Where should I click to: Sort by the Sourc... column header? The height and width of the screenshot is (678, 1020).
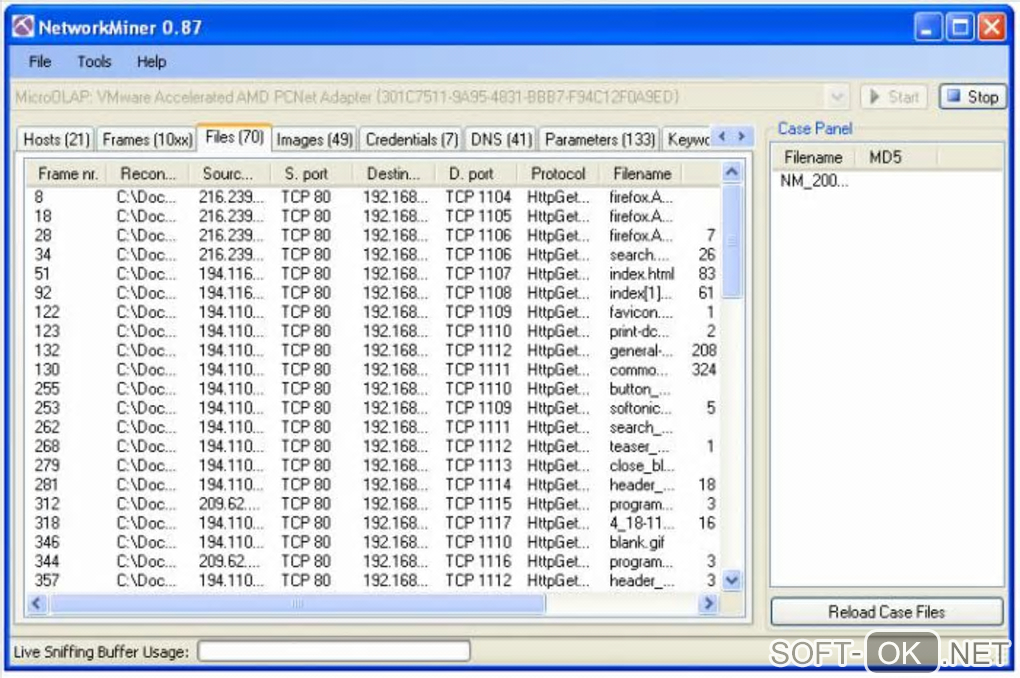230,174
